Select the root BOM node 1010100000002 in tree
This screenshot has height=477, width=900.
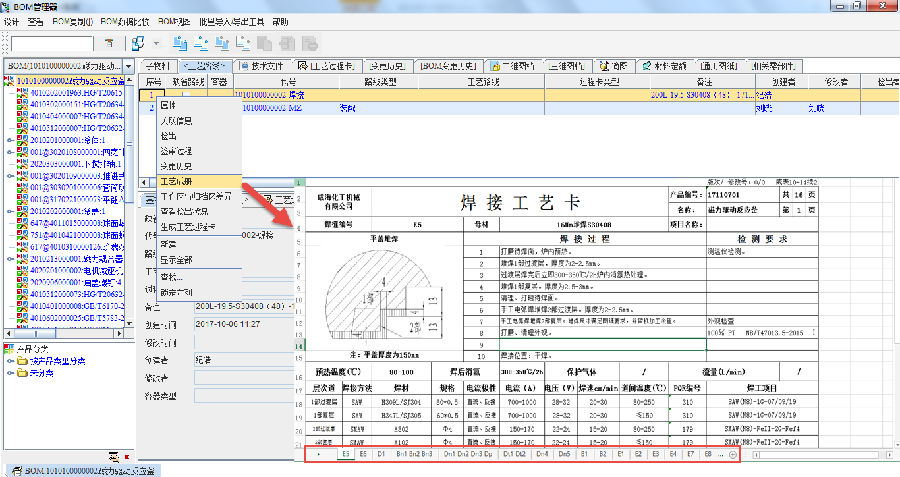pyautogui.click(x=70, y=80)
